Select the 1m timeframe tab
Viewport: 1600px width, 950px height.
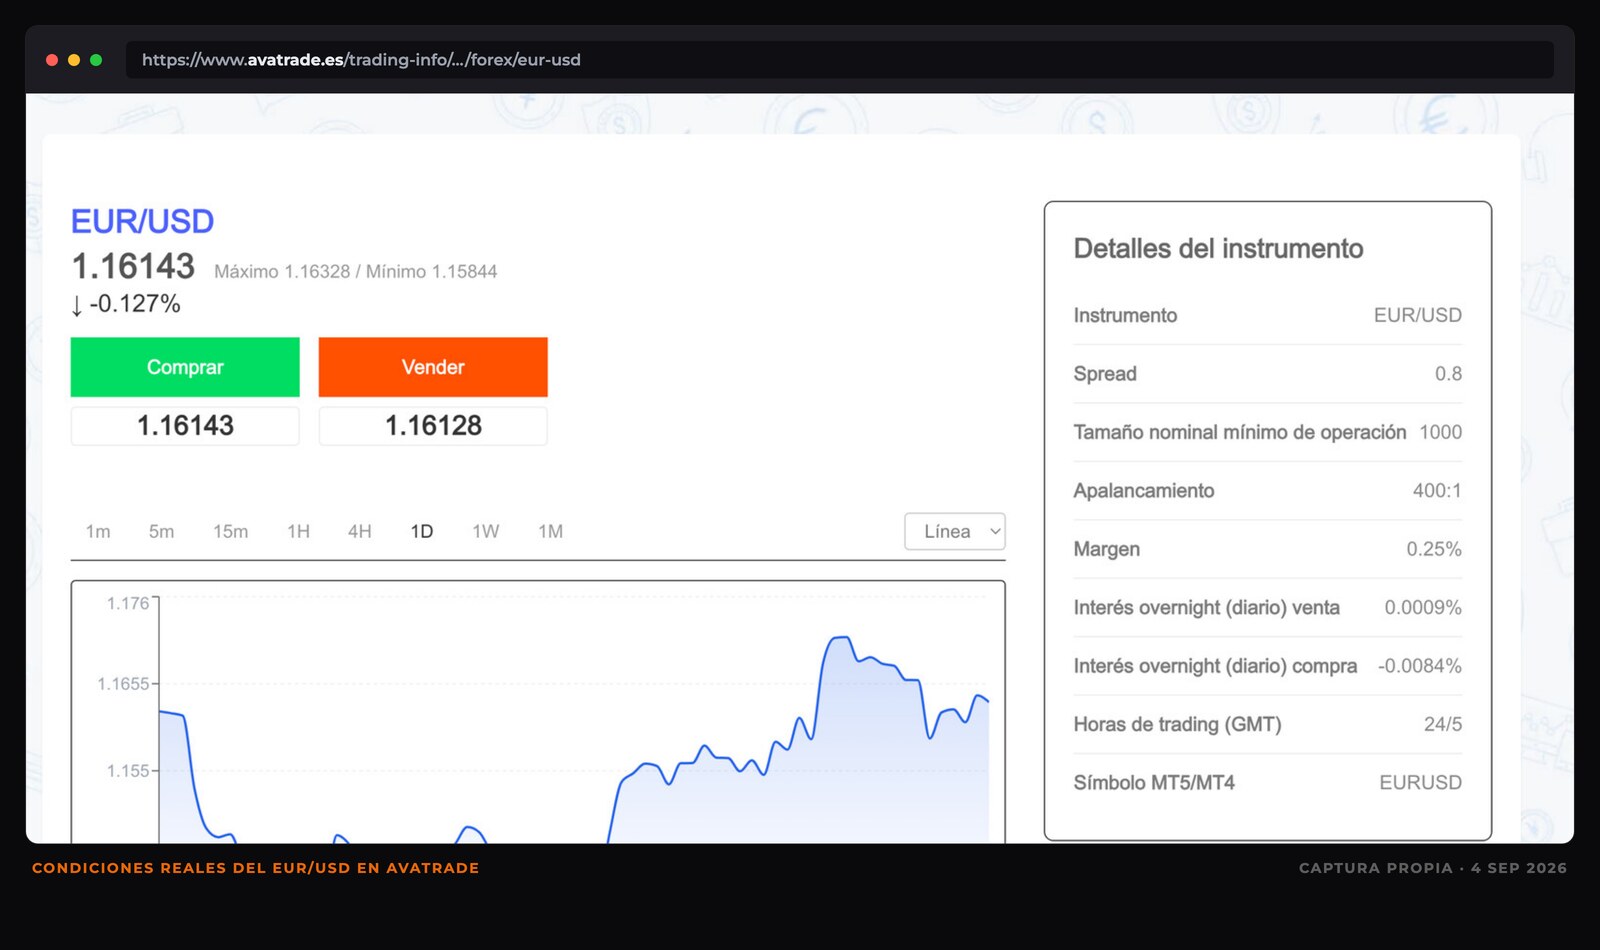(98, 532)
